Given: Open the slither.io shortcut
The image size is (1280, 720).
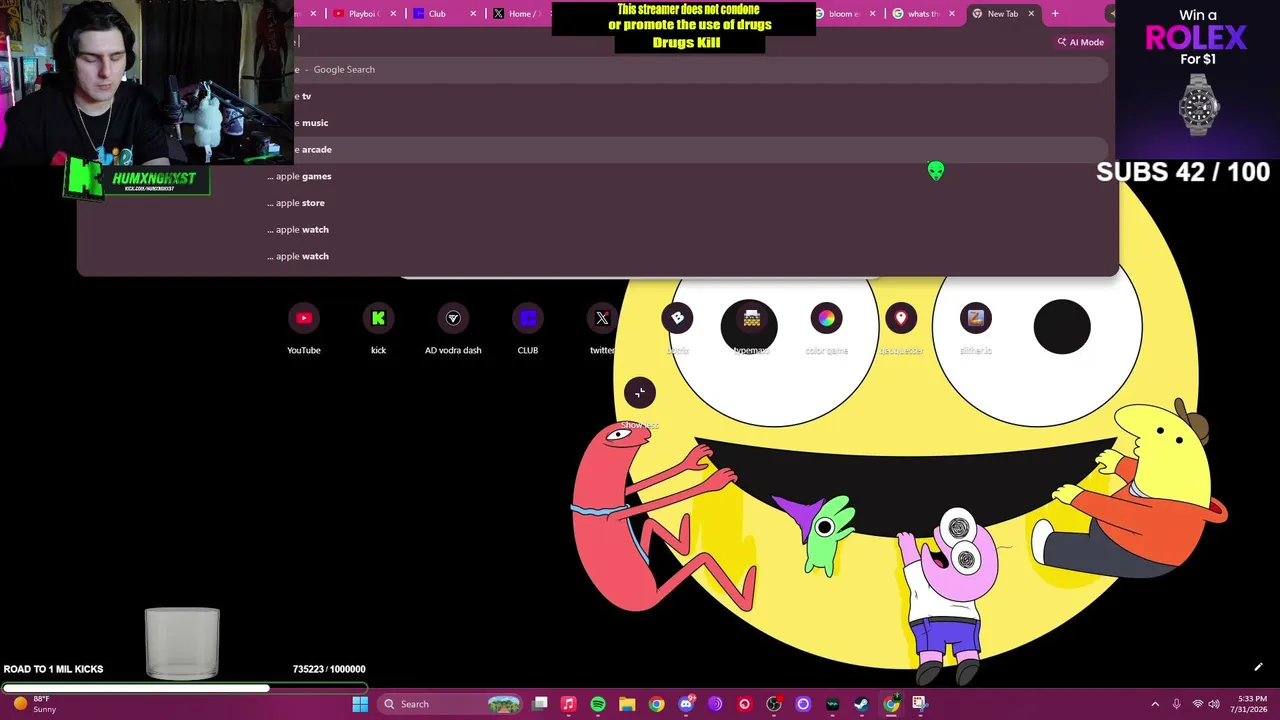Looking at the screenshot, I should (x=975, y=328).
